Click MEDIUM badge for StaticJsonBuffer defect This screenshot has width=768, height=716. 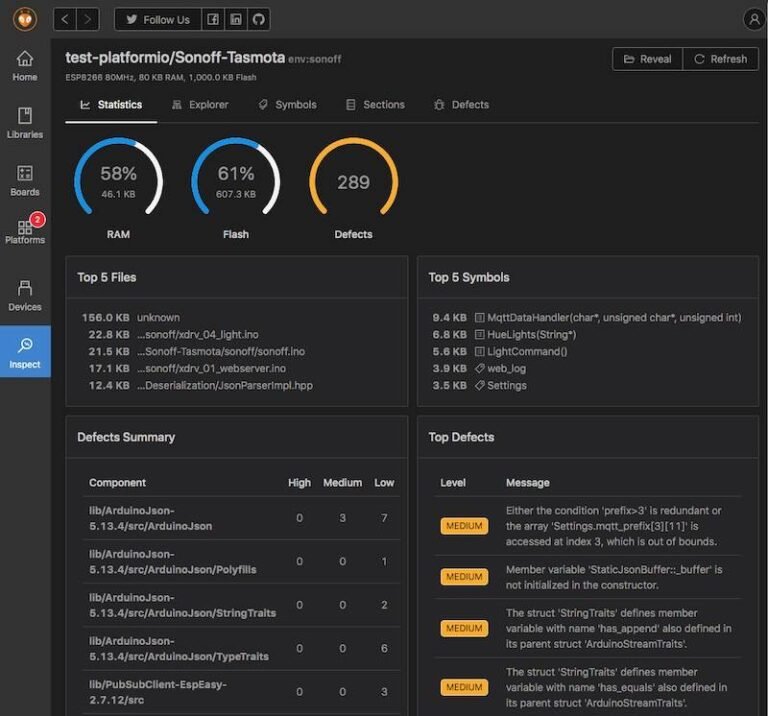point(464,577)
